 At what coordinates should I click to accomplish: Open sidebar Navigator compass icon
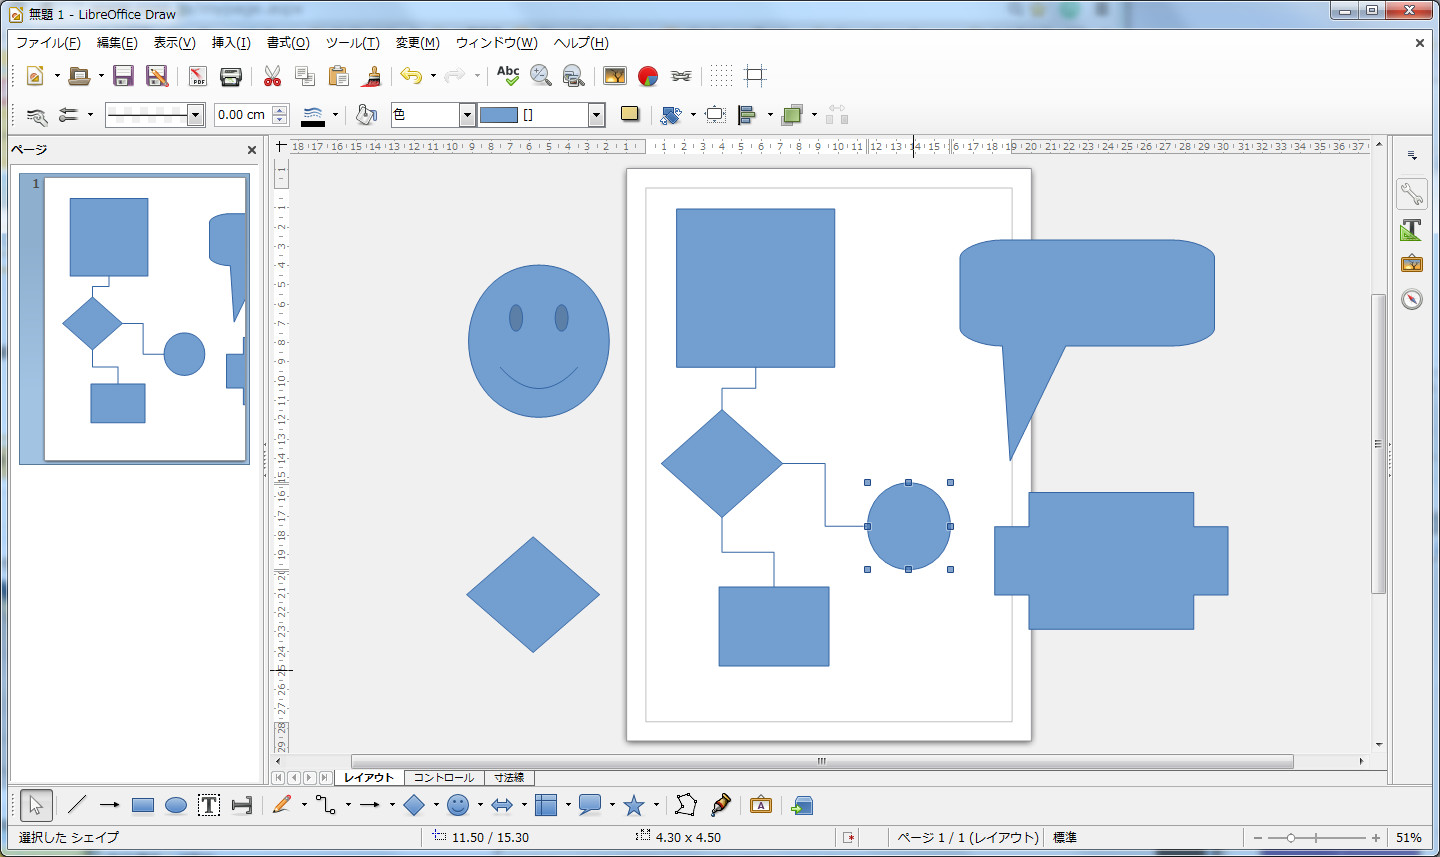[x=1411, y=299]
